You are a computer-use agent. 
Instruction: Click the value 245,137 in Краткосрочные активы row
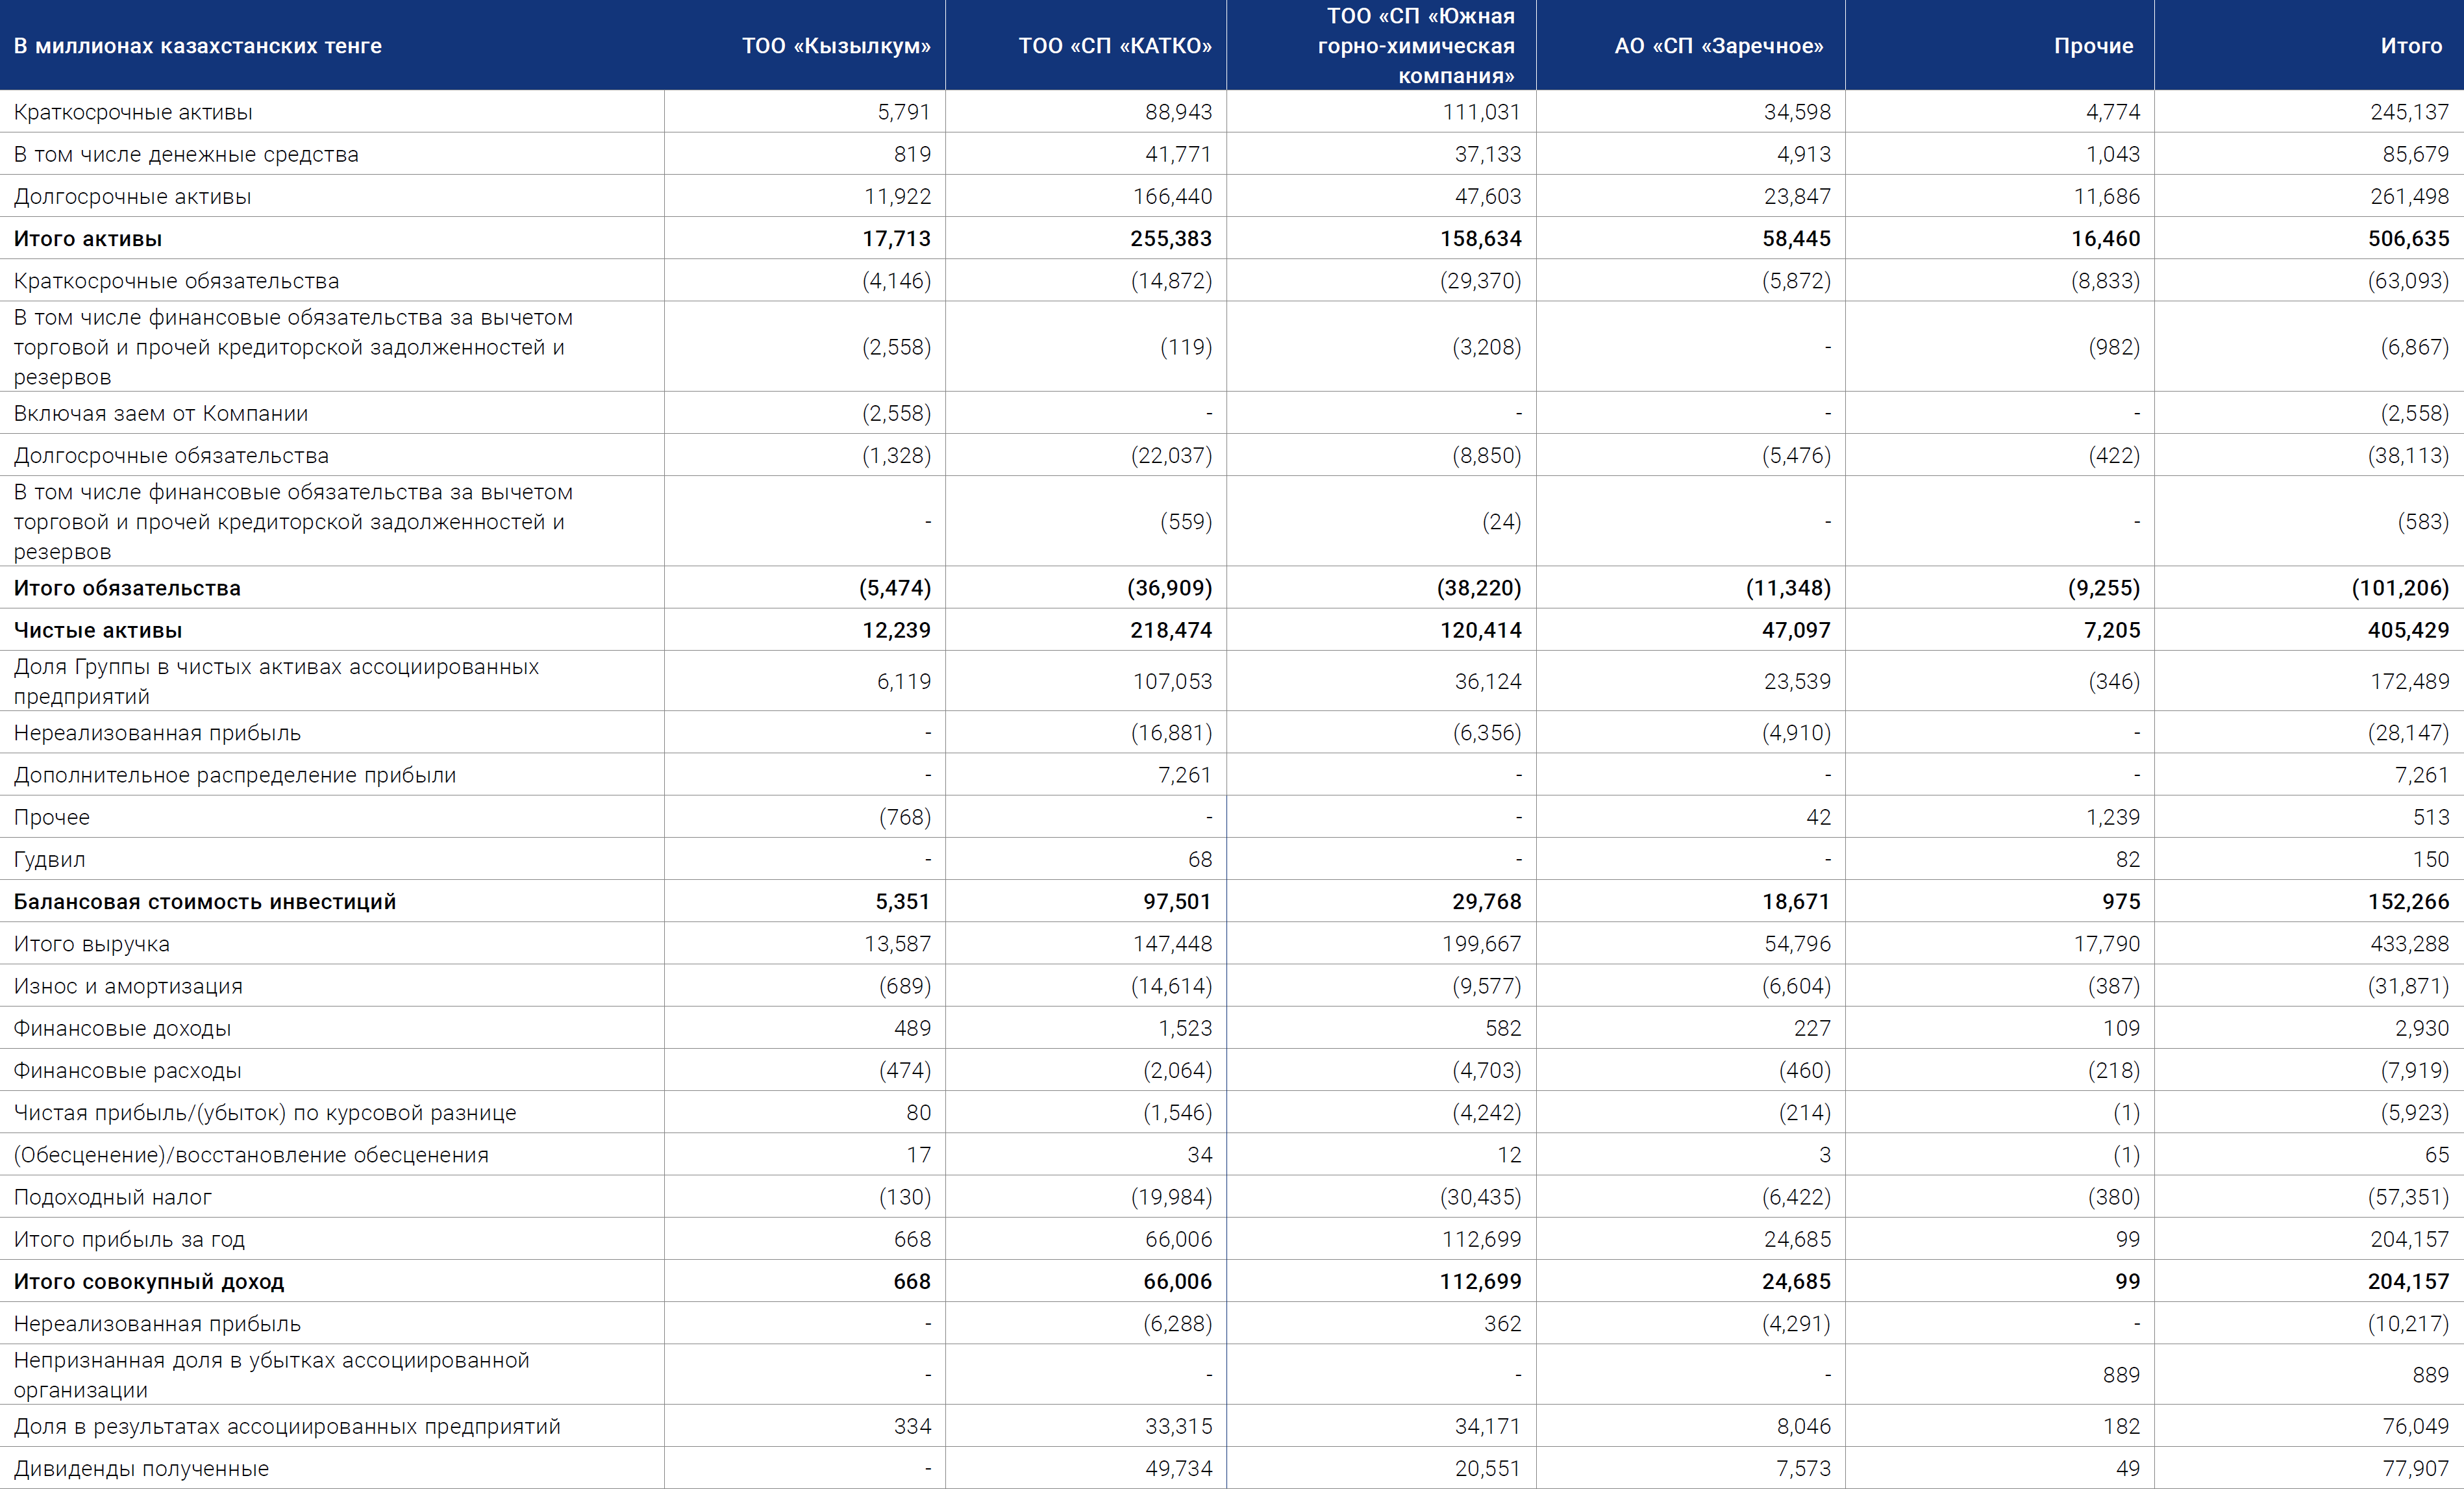point(2409,112)
